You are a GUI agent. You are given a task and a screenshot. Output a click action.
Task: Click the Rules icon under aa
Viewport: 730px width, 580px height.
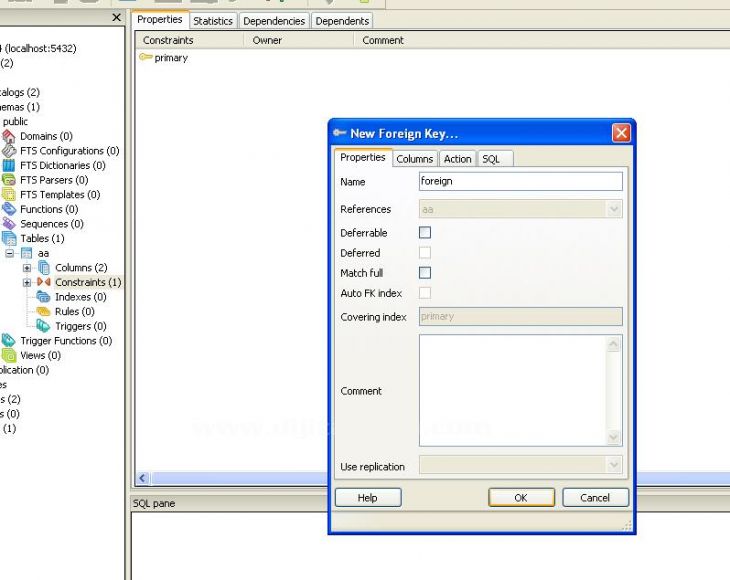tap(44, 311)
